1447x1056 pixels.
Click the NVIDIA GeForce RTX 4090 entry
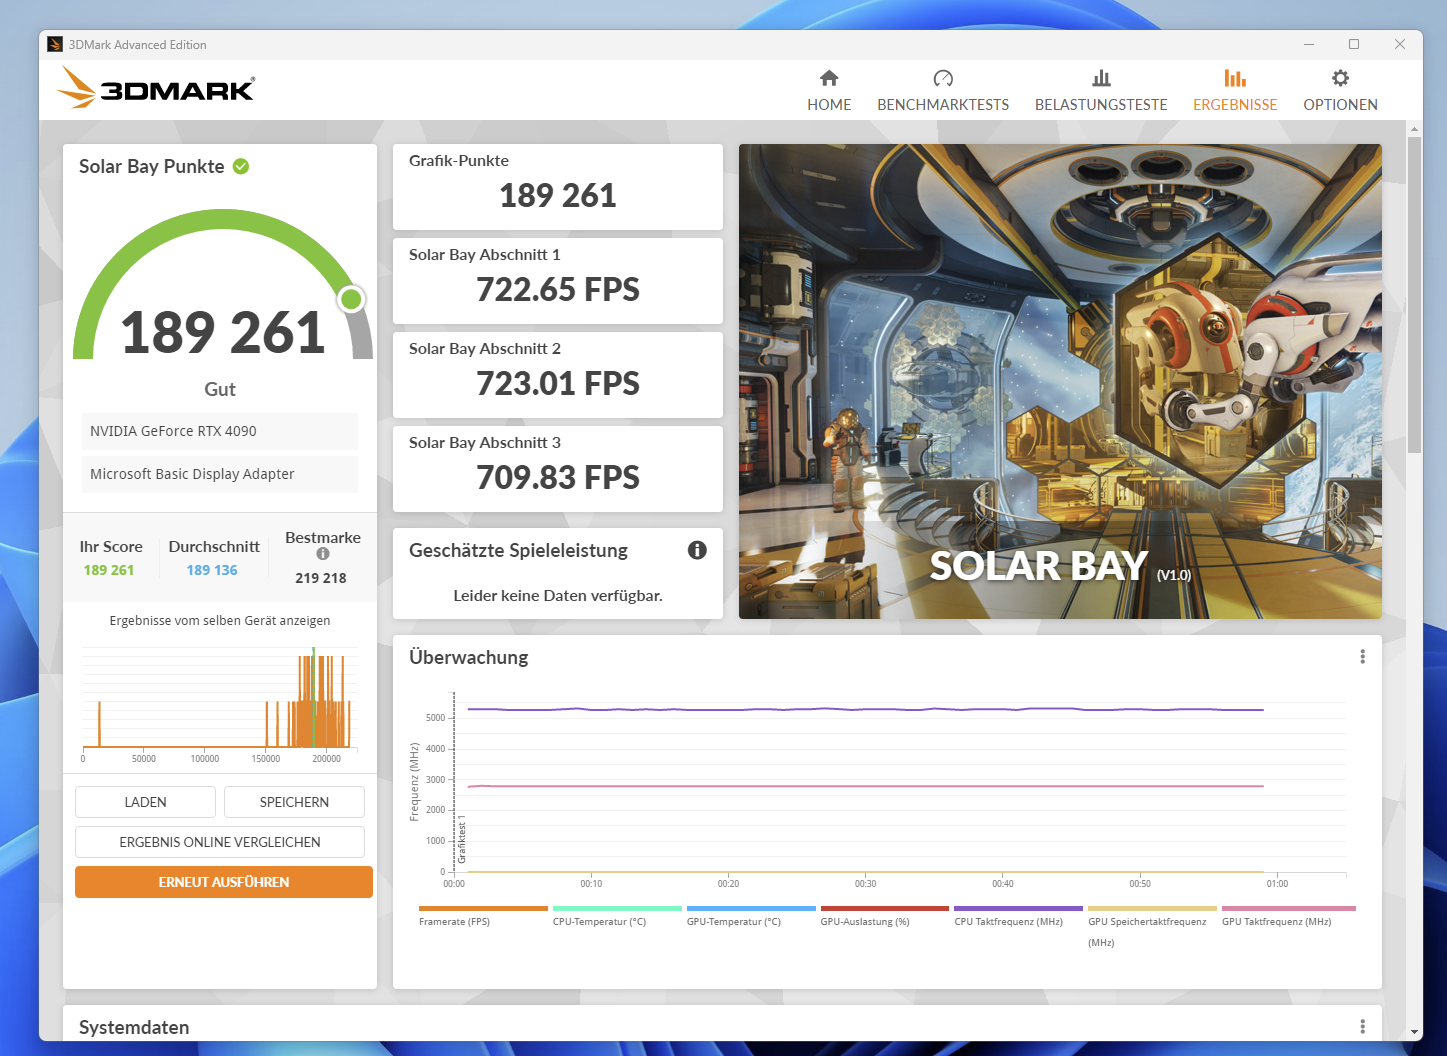220,431
